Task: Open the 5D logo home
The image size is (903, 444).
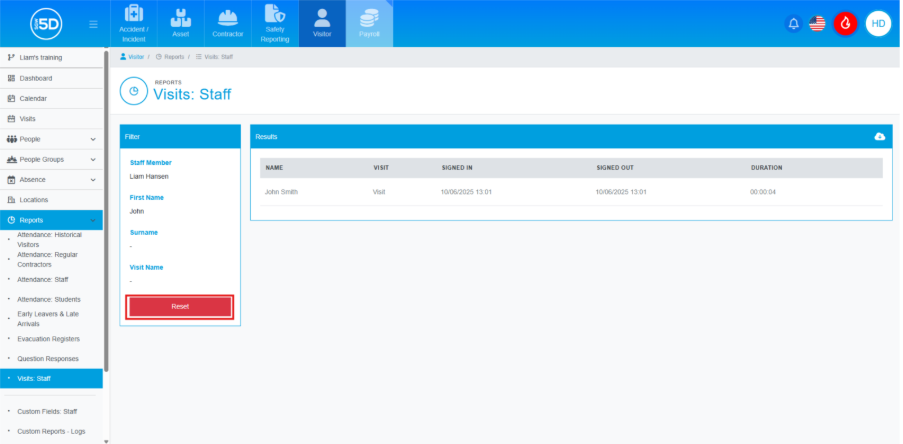Action: click(46, 24)
